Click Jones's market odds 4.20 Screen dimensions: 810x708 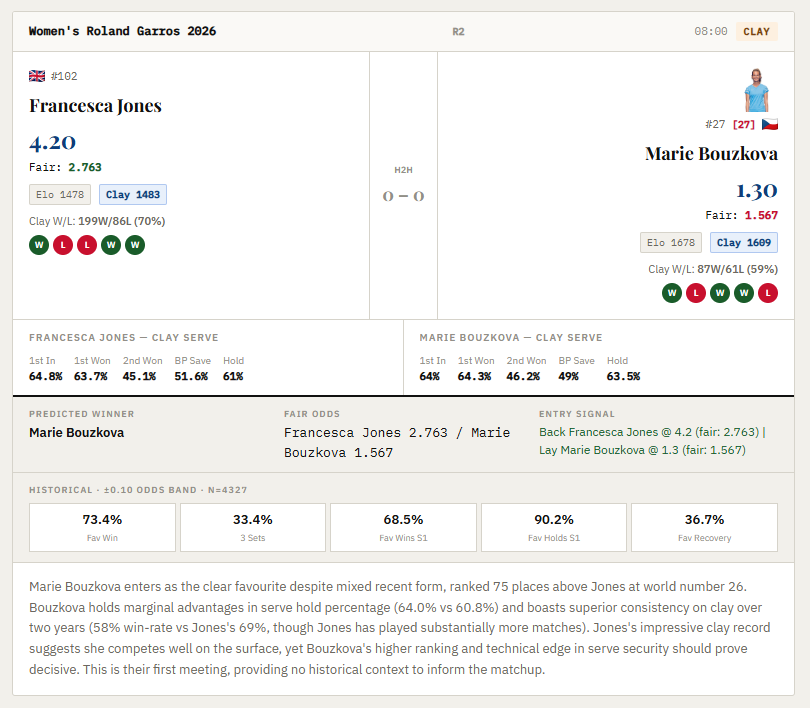click(x=53, y=143)
